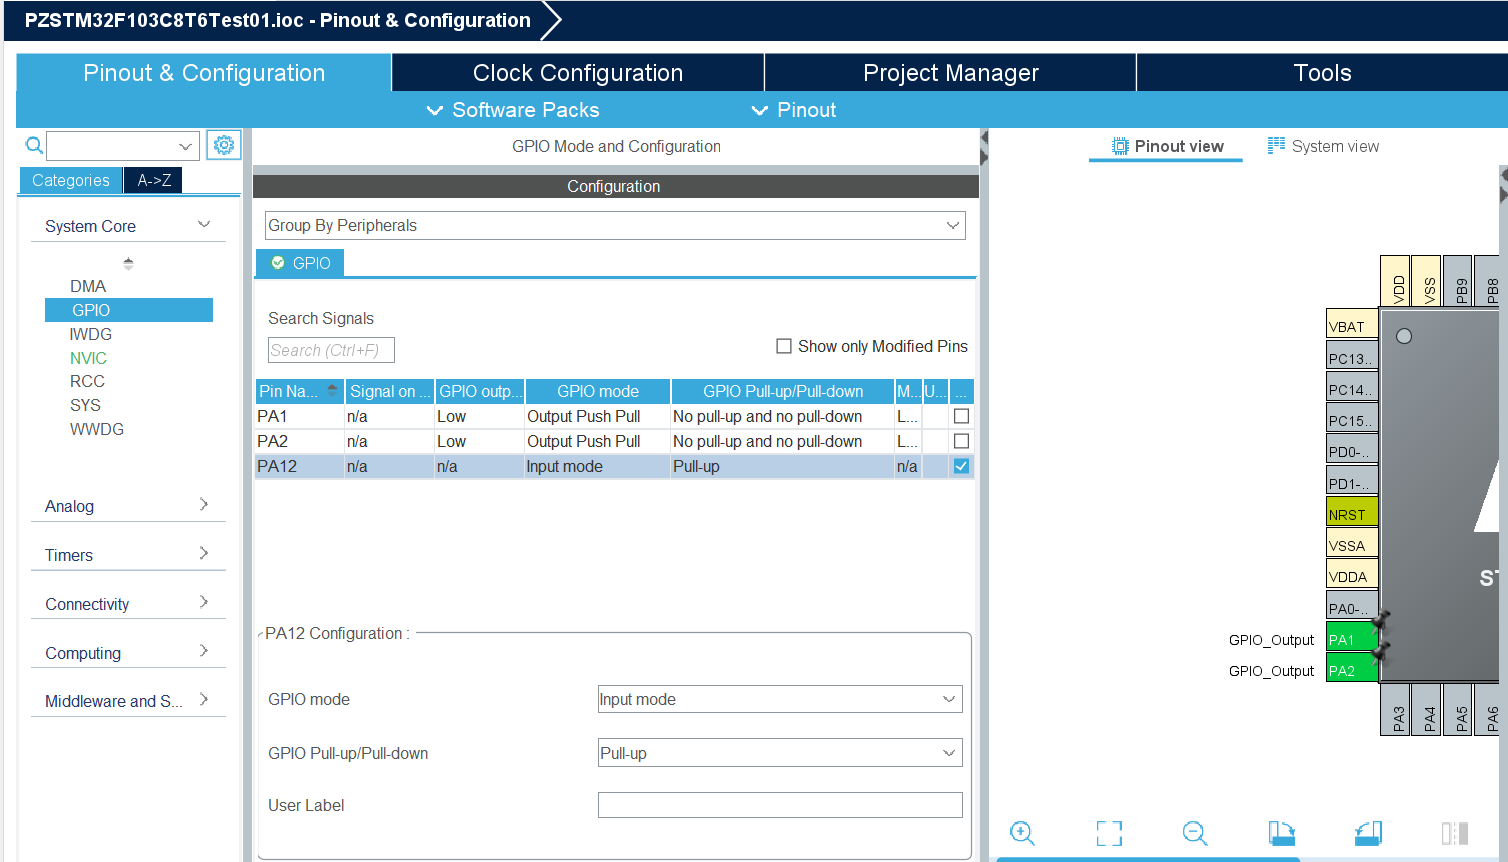Viewport: 1508px width, 862px height.
Task: Select the PA12 table row
Action: click(x=614, y=466)
